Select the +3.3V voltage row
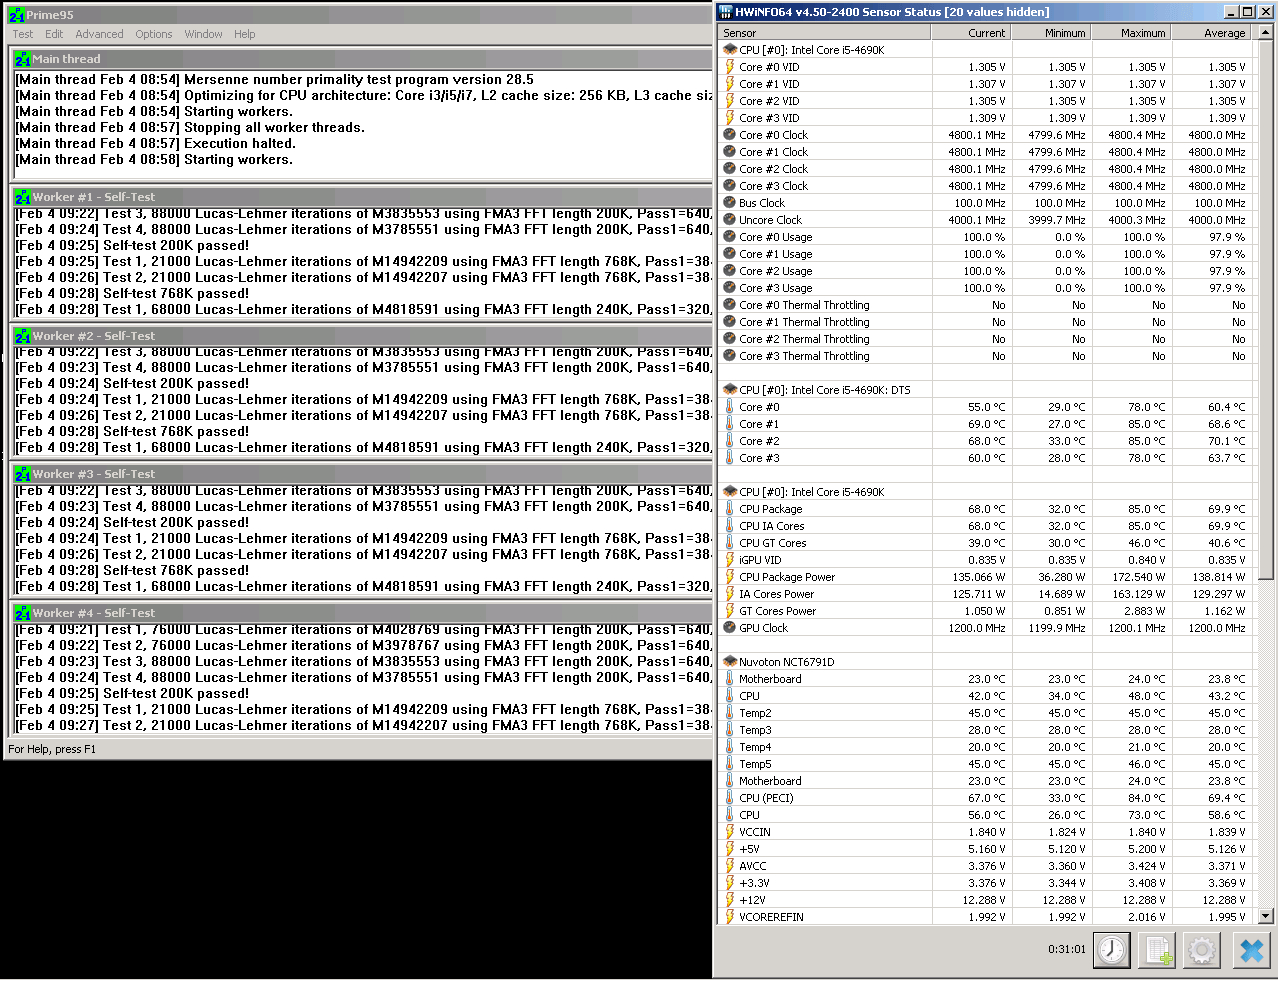Screen dimensions: 1278x981 [x=987, y=883]
